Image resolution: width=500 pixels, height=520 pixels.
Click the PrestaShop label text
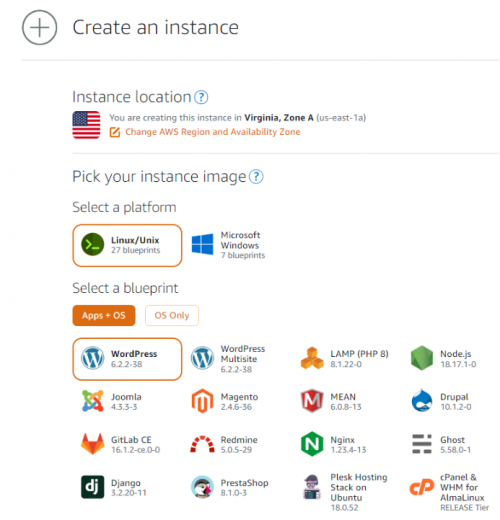[244, 483]
